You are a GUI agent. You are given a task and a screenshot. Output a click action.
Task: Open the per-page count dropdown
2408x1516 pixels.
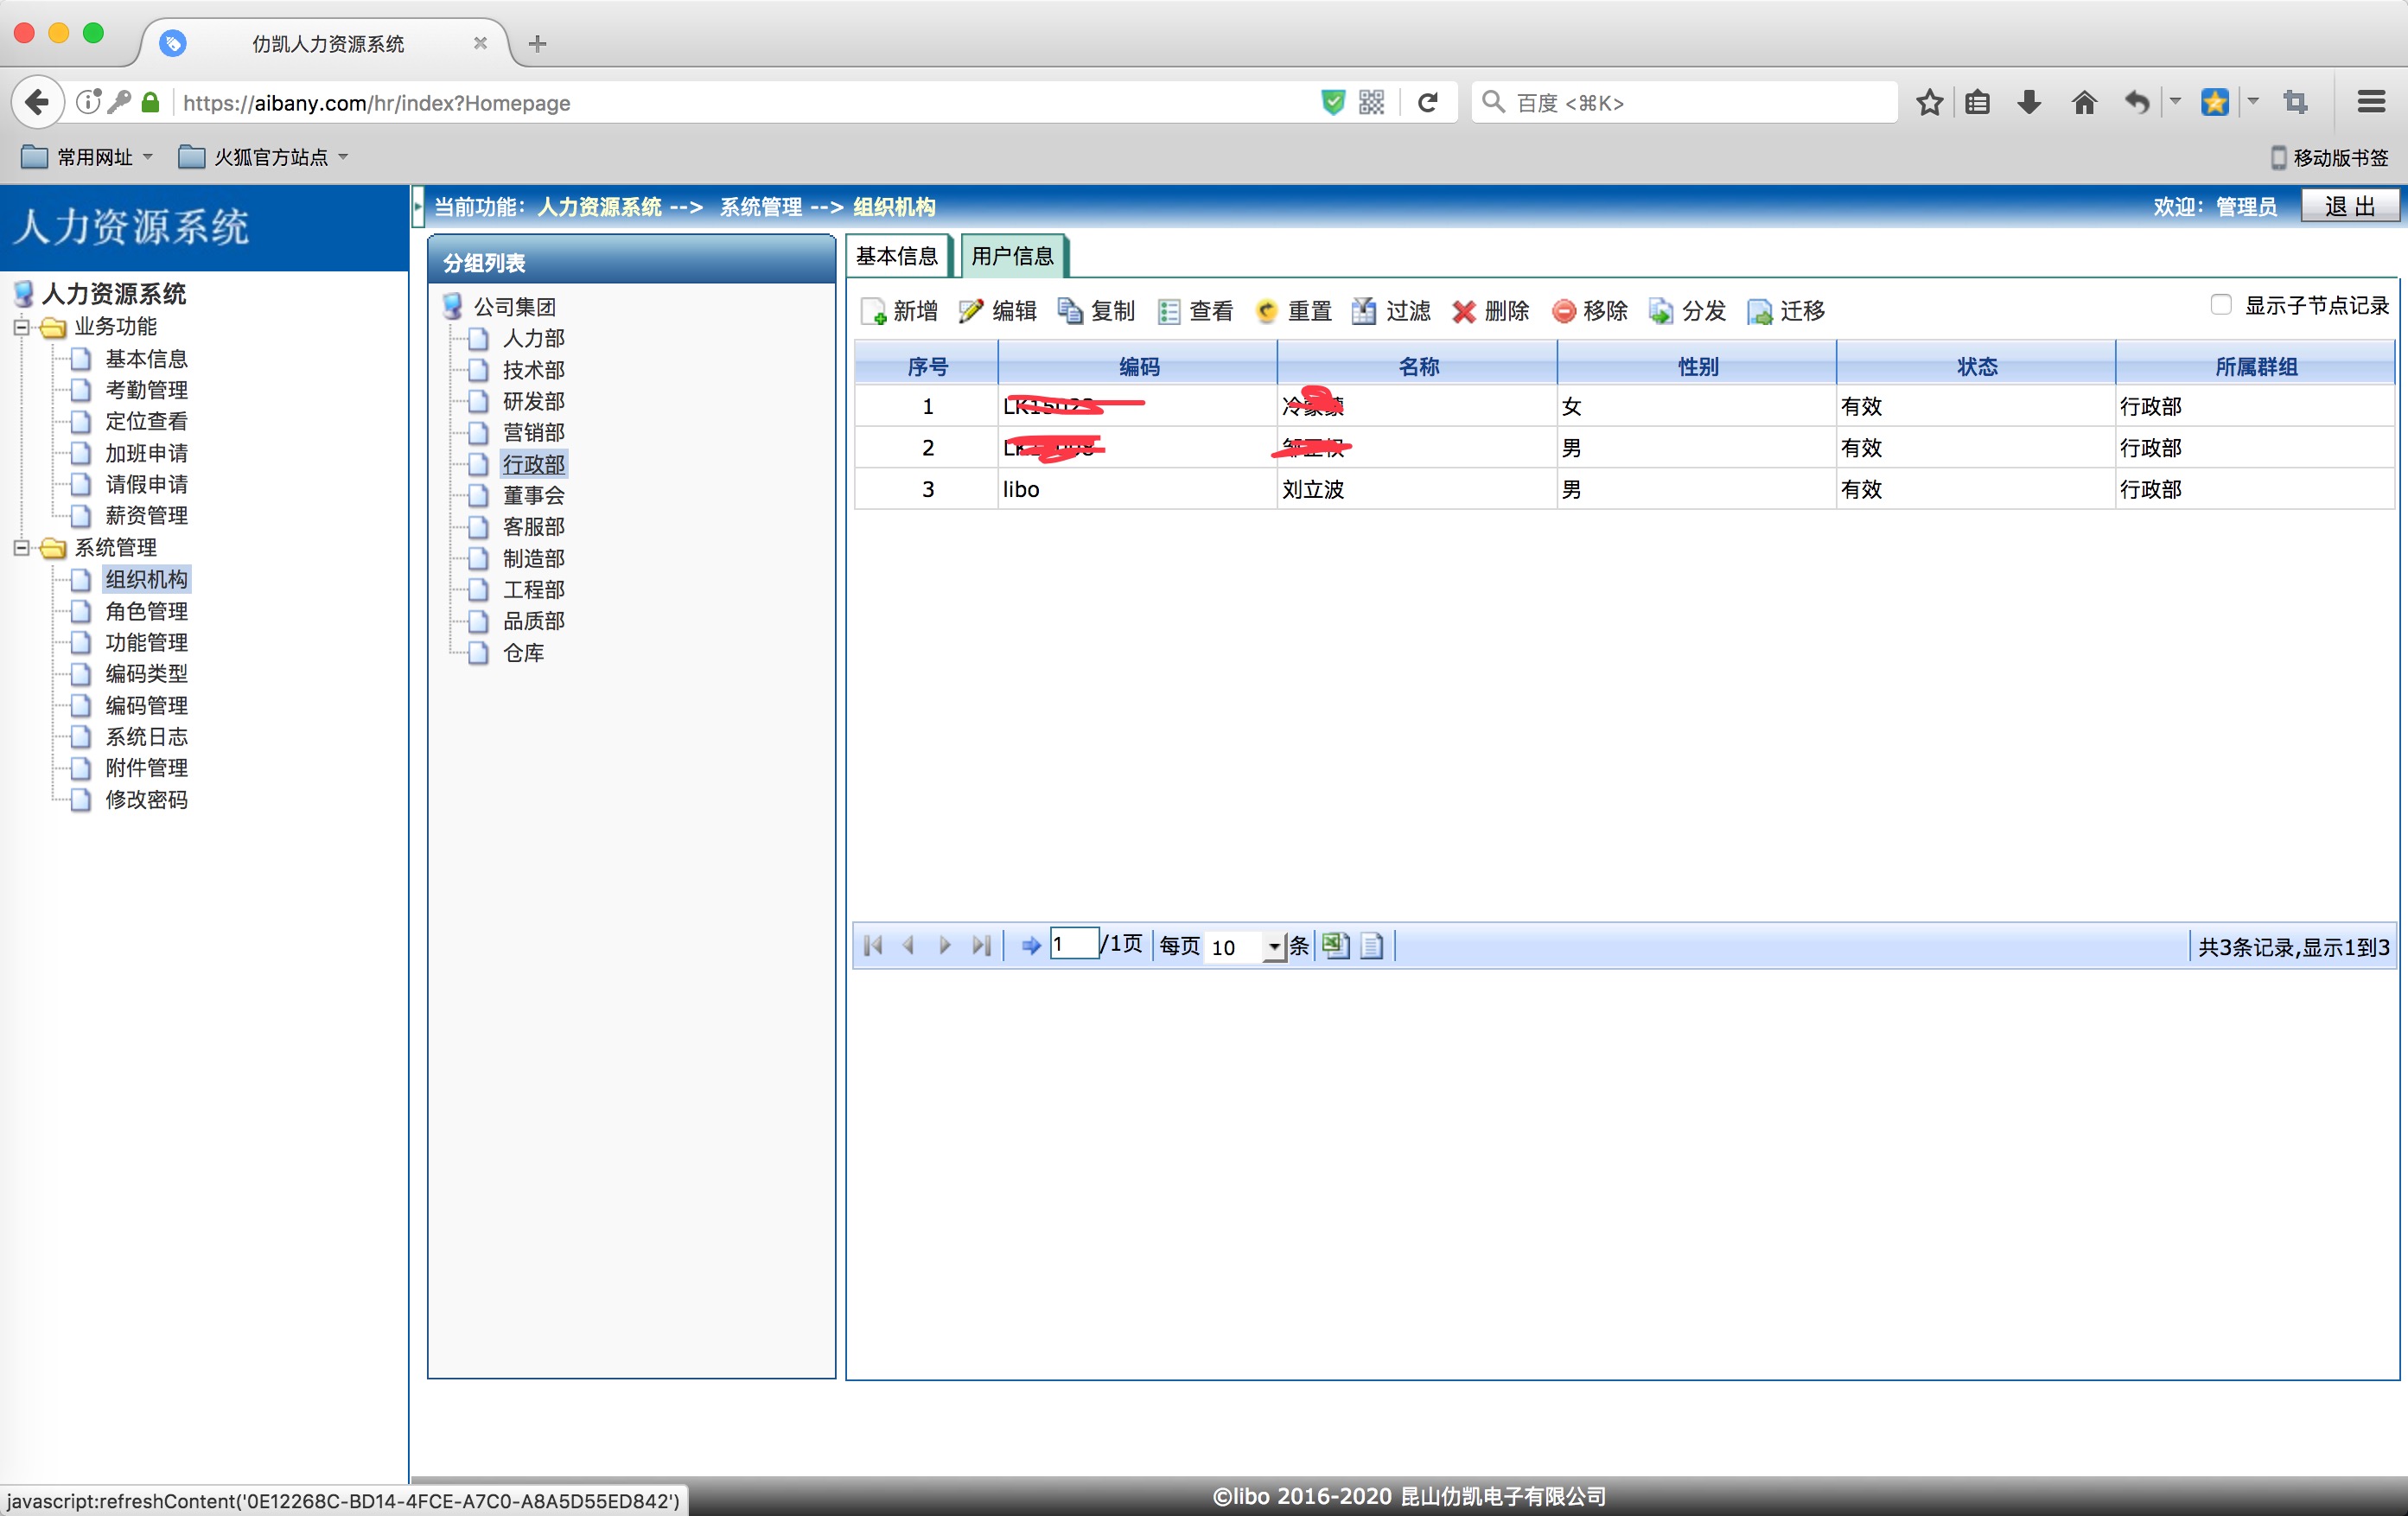click(1274, 946)
